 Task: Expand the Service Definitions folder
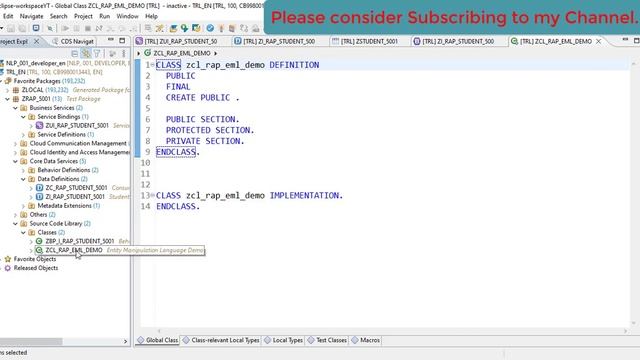point(23,134)
